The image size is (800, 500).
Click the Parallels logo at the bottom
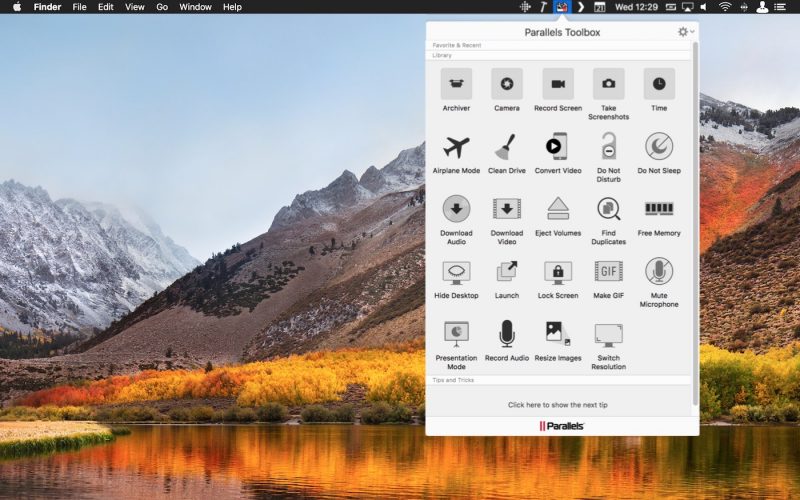(x=562, y=426)
